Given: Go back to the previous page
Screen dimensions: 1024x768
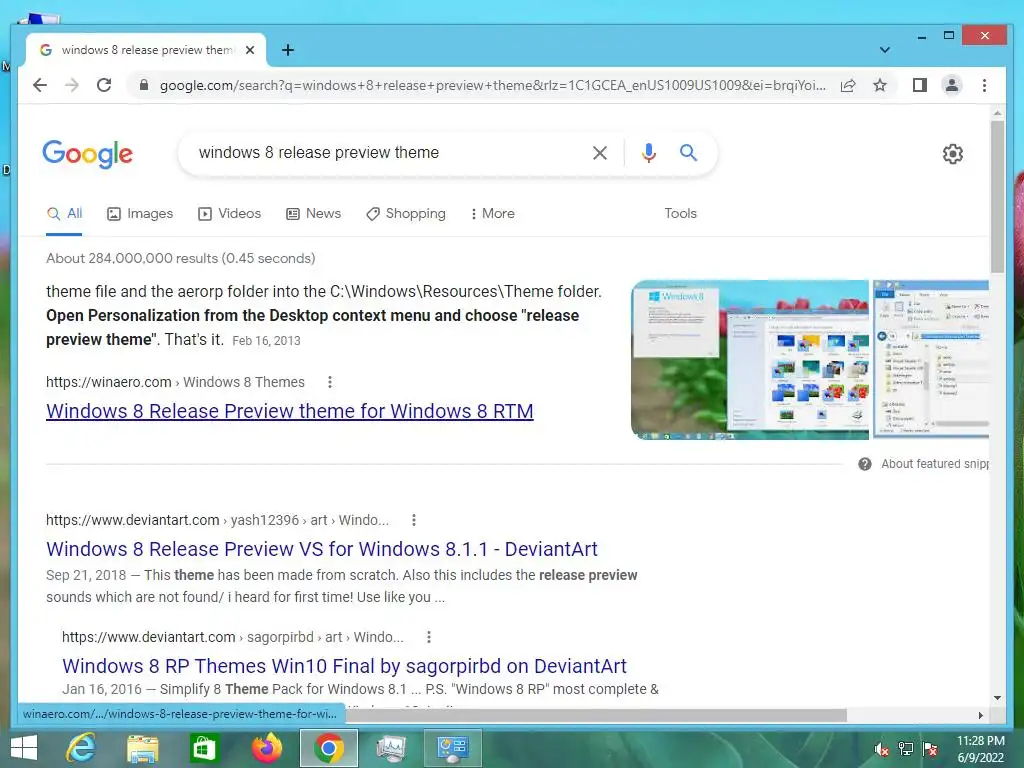Looking at the screenshot, I should [40, 85].
